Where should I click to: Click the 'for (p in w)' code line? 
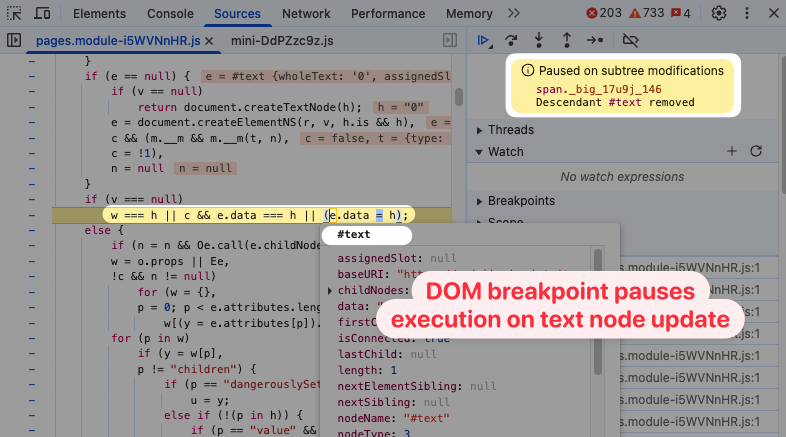150,338
